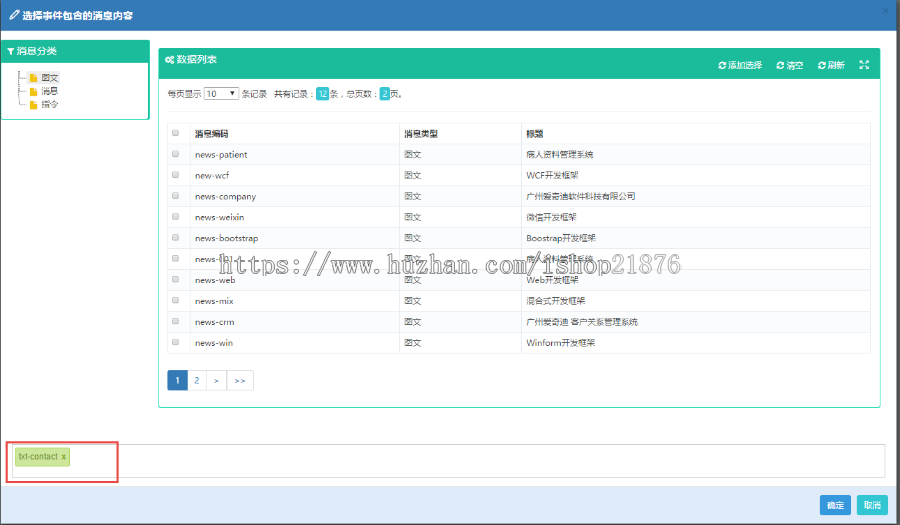Close the dialog with top-right x
The height and width of the screenshot is (525, 900).
pyautogui.click(x=886, y=10)
